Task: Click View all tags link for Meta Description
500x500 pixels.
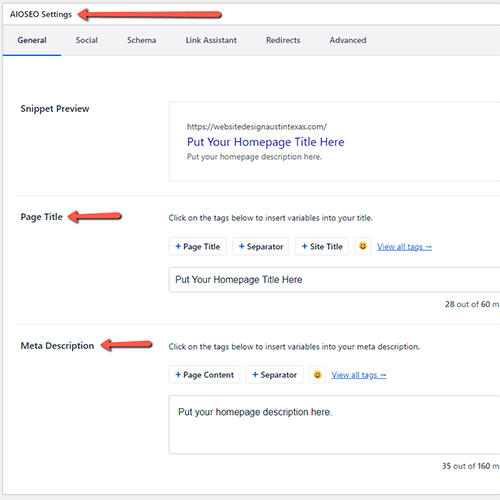Action: 359,375
